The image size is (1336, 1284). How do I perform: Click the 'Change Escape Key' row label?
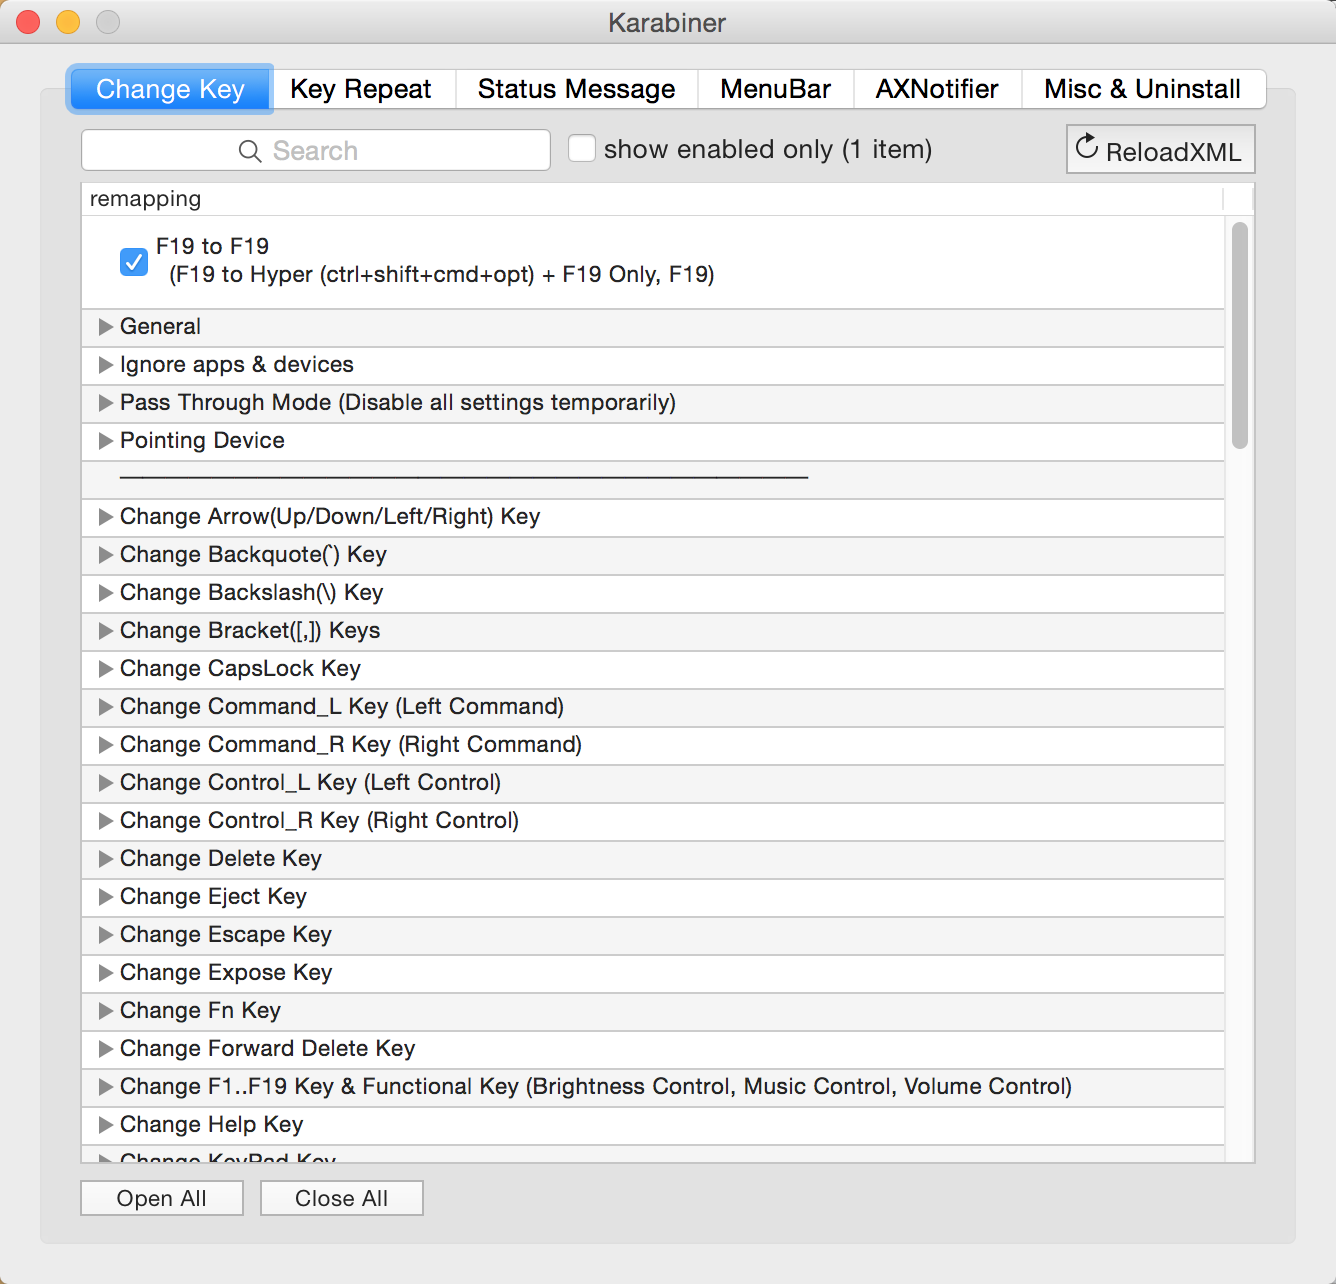pos(226,935)
